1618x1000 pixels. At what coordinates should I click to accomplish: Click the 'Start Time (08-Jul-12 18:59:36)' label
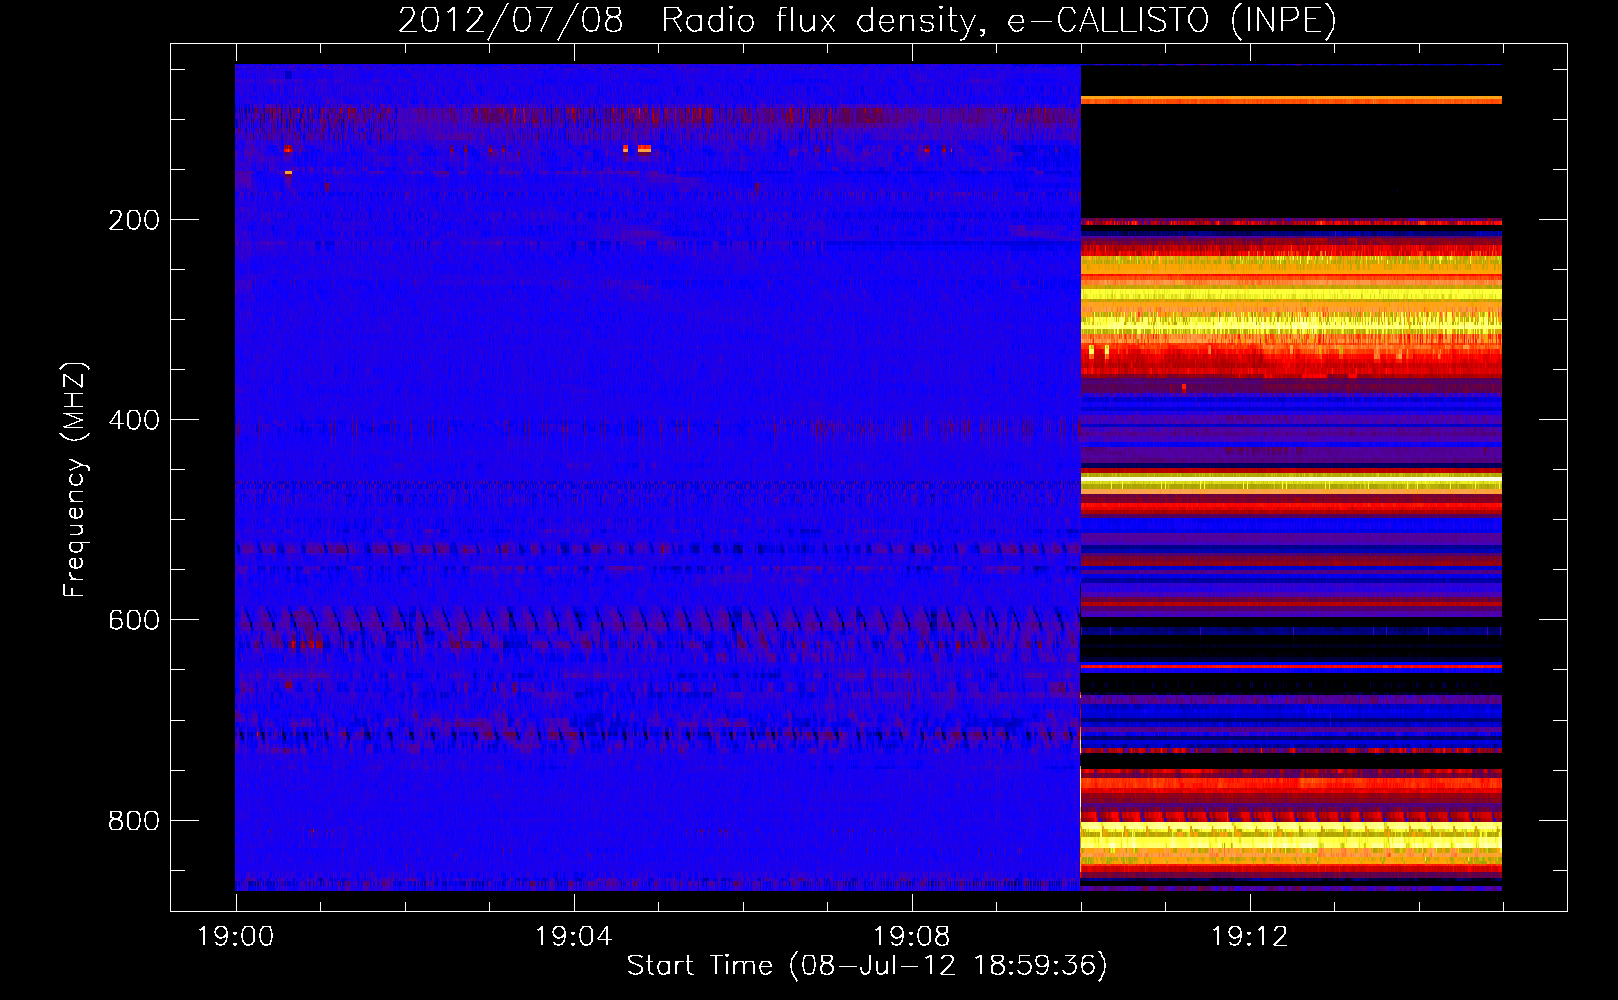tap(867, 966)
